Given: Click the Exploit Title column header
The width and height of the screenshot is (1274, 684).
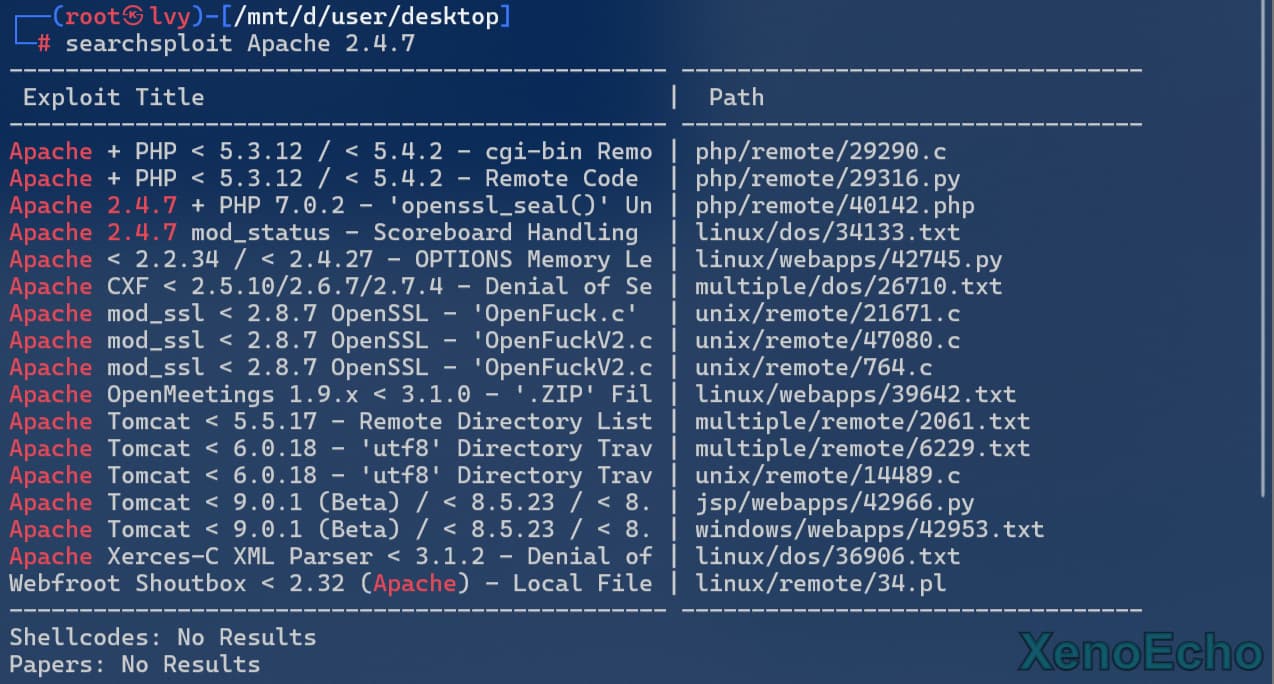Looking at the screenshot, I should [113, 97].
